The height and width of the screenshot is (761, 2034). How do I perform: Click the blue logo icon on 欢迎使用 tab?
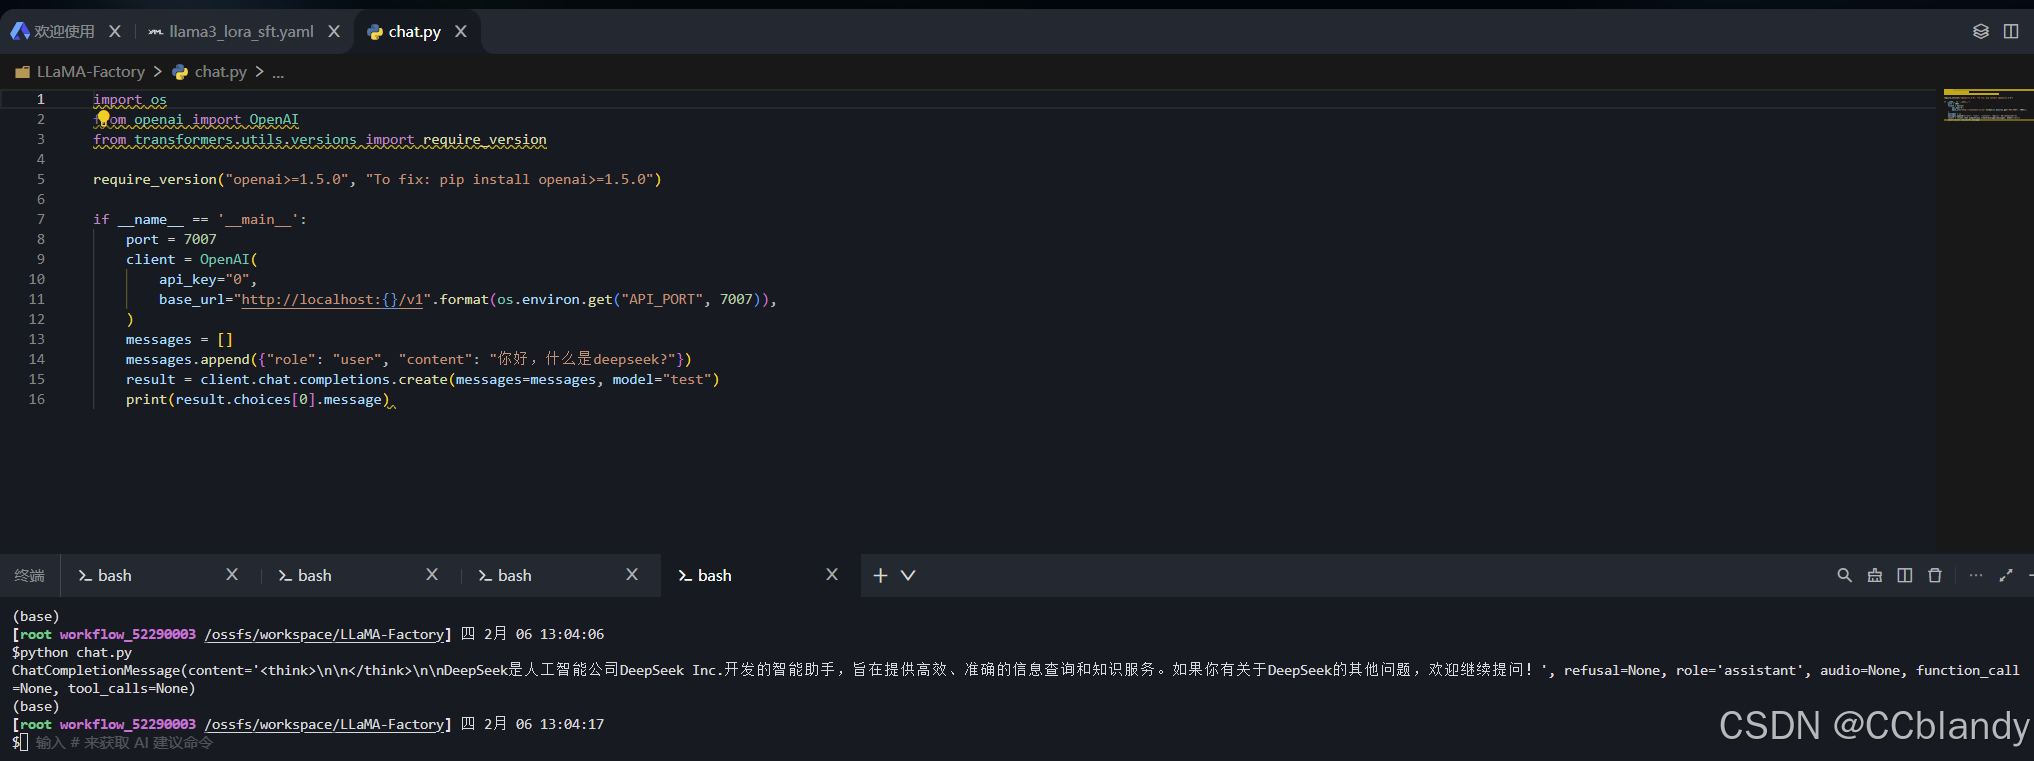20,31
